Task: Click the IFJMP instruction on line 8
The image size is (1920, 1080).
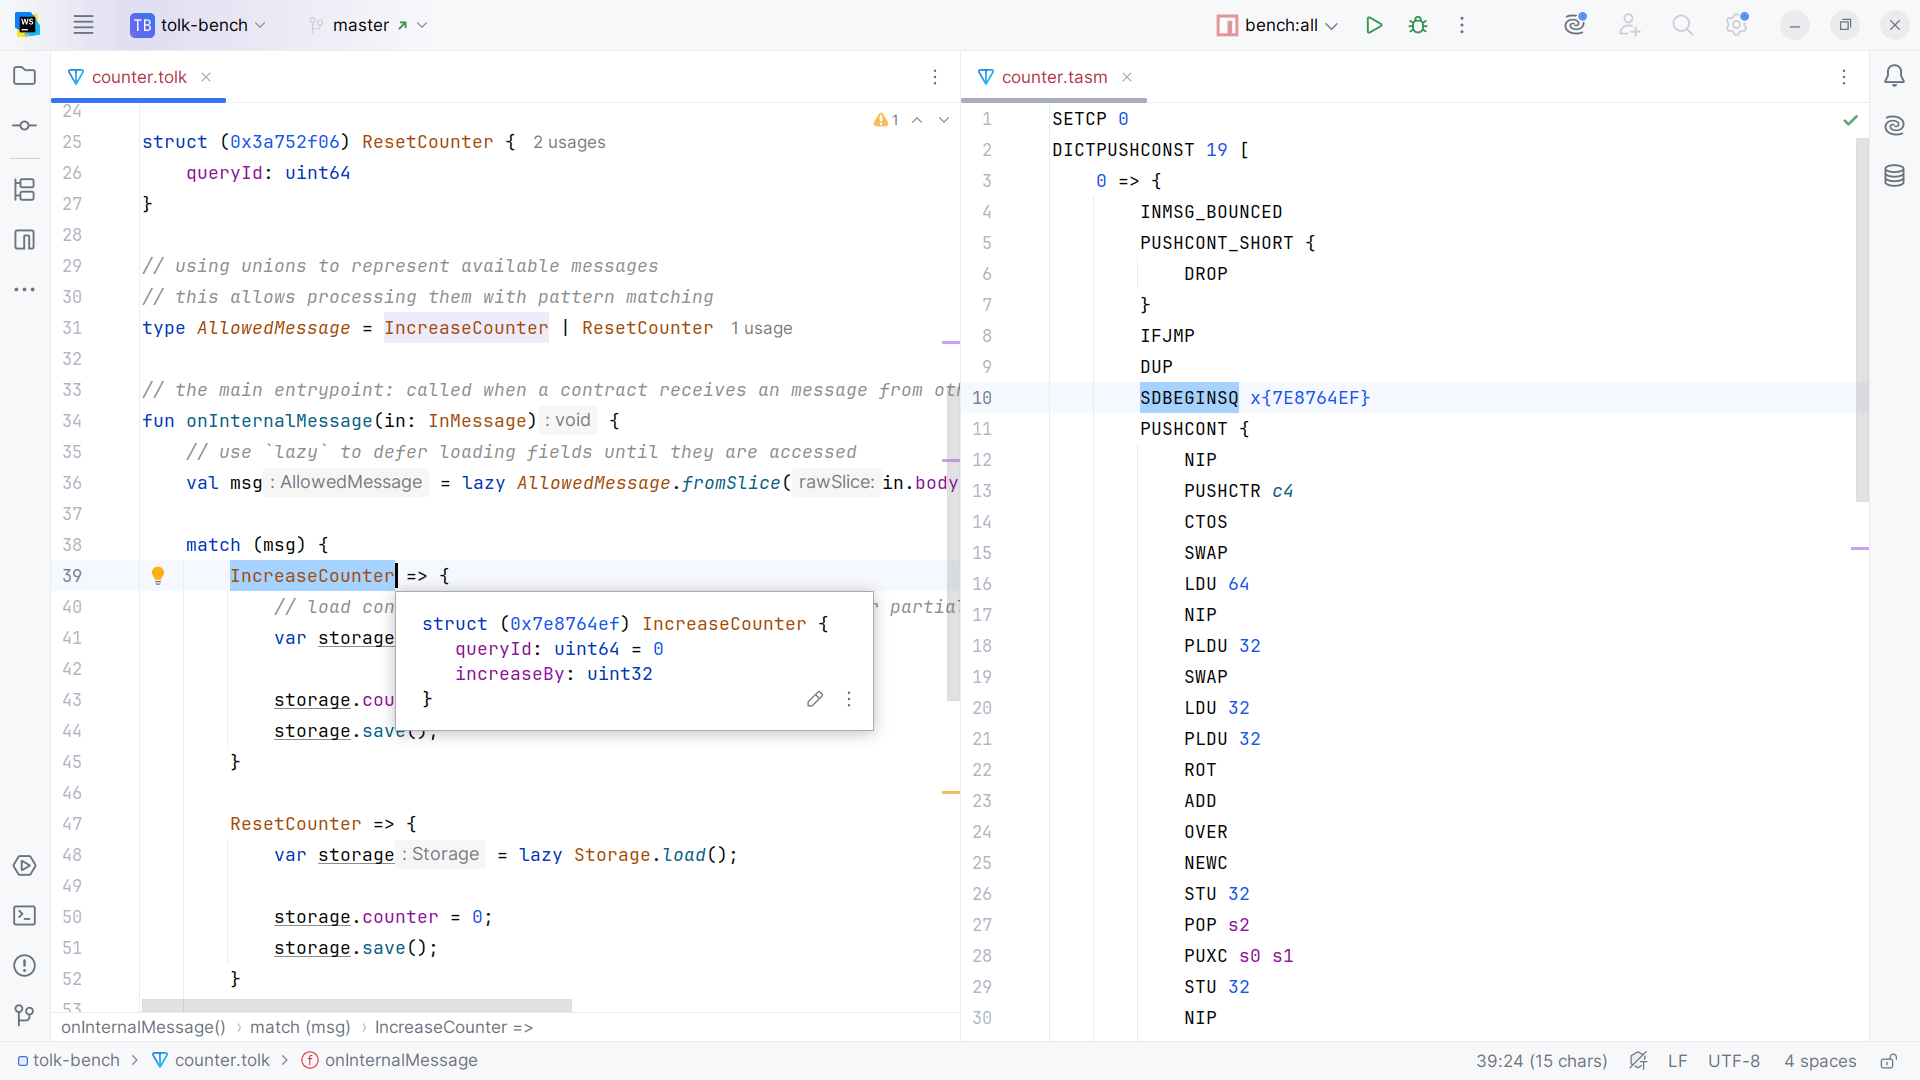Action: tap(1167, 336)
